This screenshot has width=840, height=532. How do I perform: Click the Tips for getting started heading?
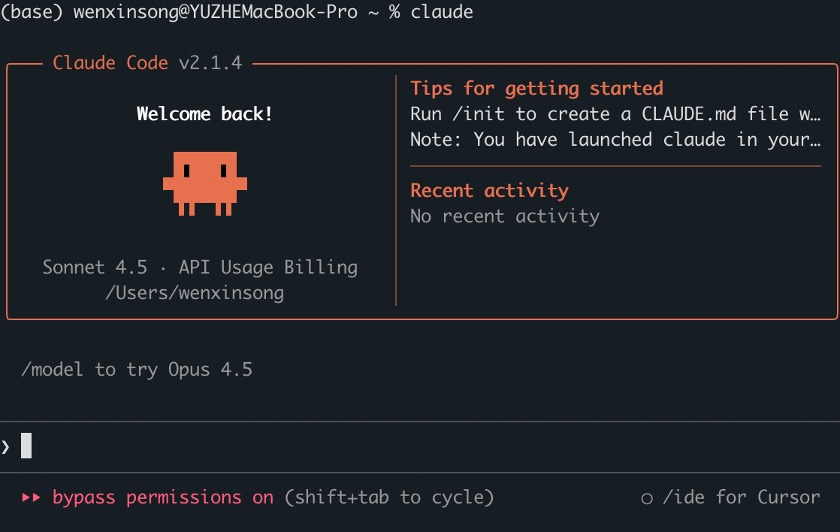536,88
